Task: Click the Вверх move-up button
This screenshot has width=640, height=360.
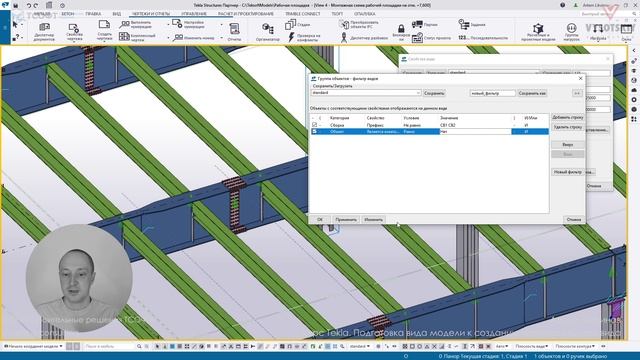Action: (567, 144)
